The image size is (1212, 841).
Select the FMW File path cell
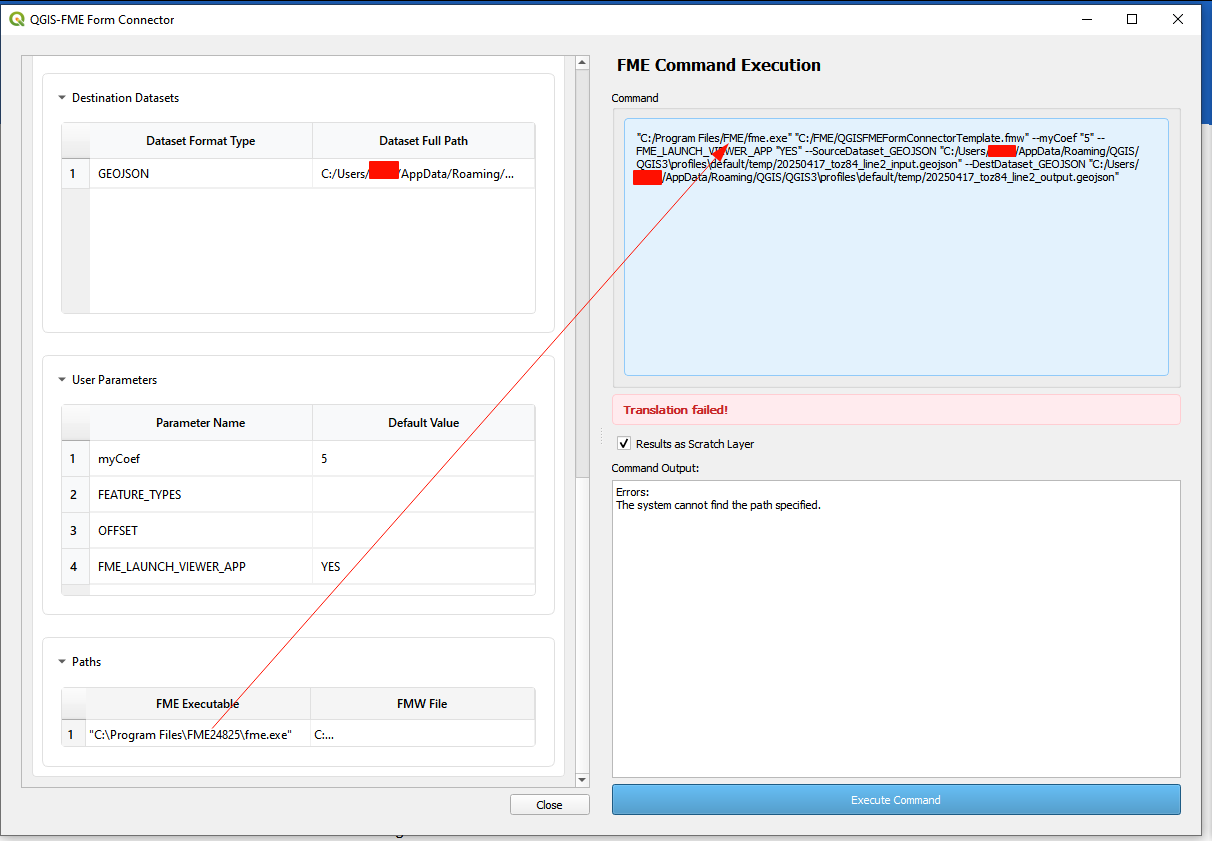[x=422, y=734]
